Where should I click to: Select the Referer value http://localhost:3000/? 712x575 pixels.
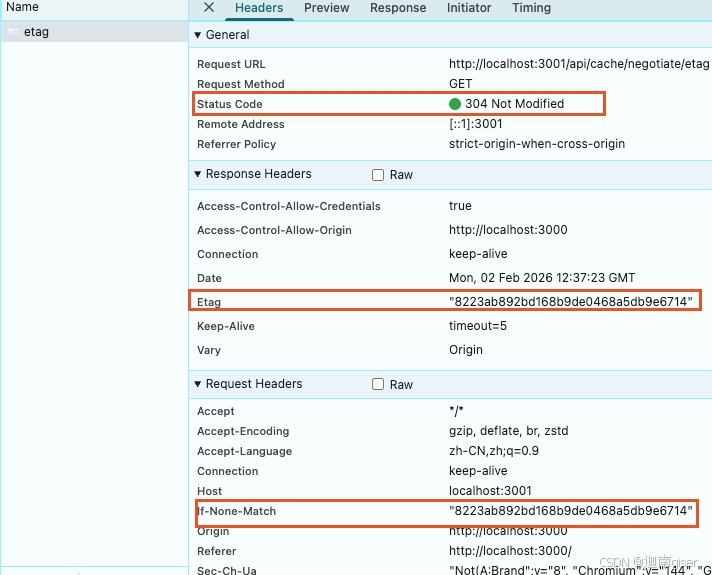(x=510, y=551)
